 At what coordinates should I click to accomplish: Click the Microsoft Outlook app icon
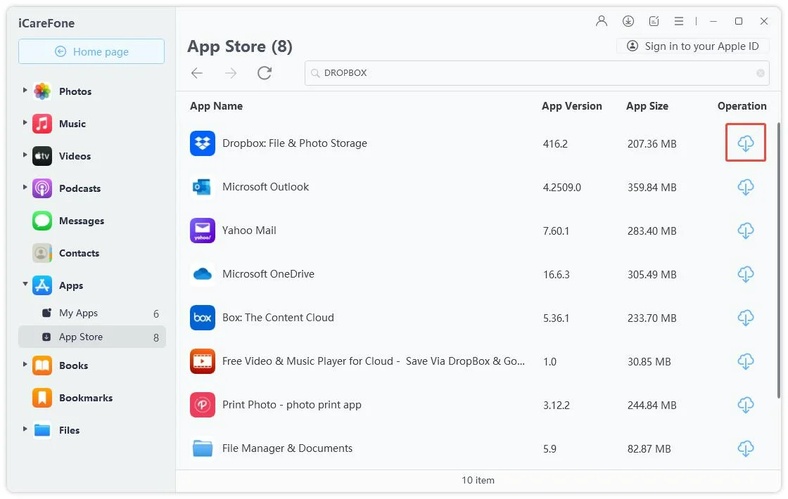coord(203,187)
